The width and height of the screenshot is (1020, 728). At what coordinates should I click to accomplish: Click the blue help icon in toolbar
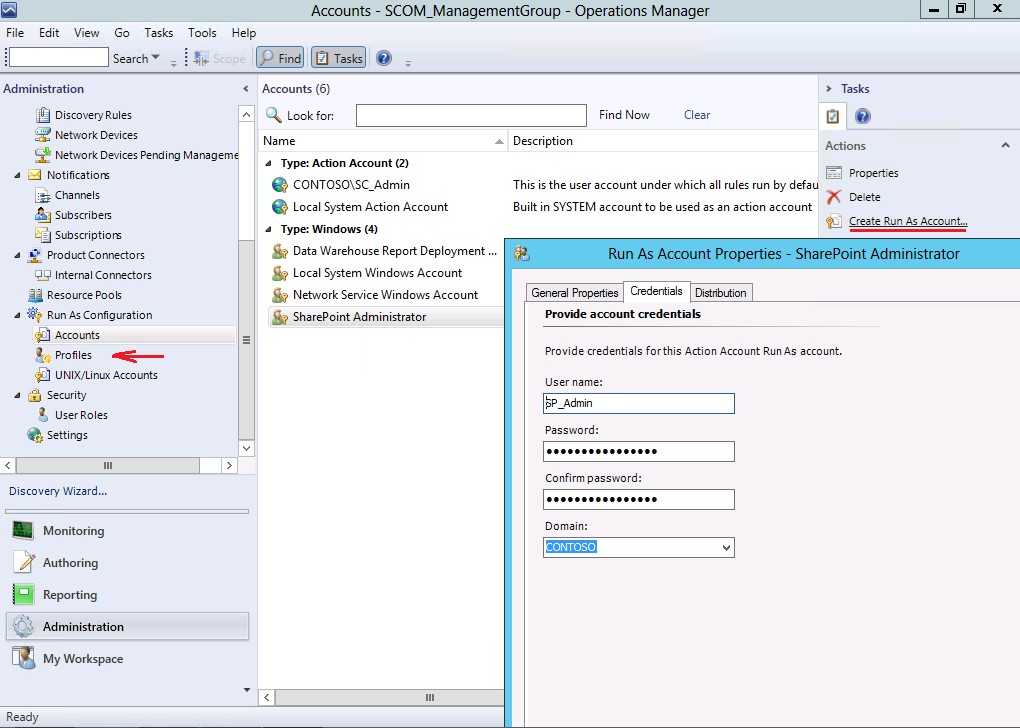pyautogui.click(x=384, y=59)
